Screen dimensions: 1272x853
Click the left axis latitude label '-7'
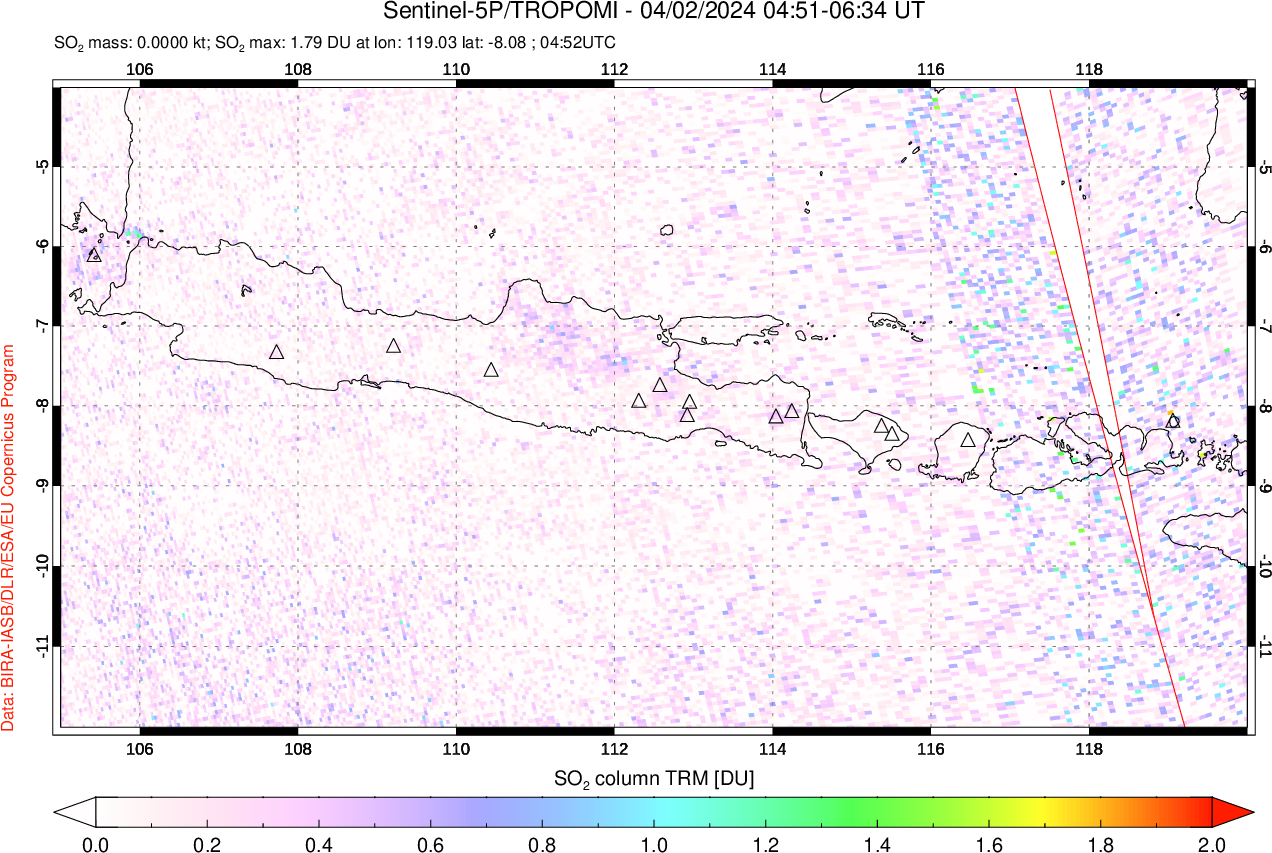click(x=44, y=326)
